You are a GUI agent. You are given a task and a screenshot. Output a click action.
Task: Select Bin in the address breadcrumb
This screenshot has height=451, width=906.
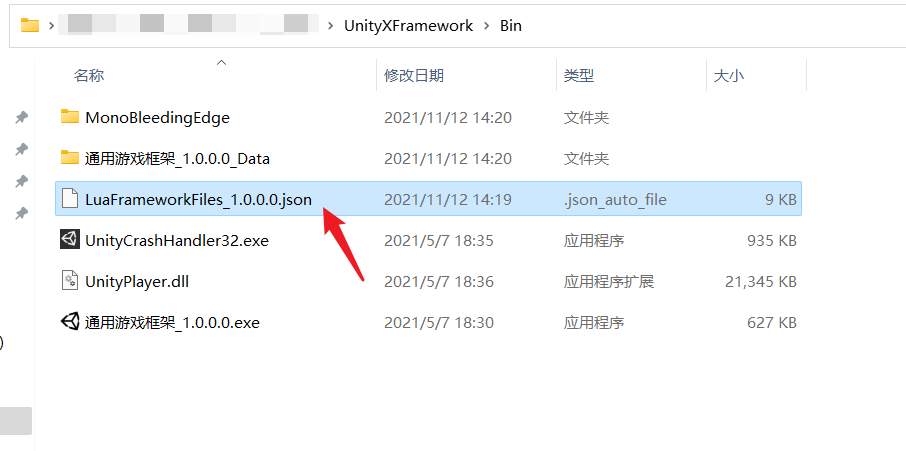(511, 26)
